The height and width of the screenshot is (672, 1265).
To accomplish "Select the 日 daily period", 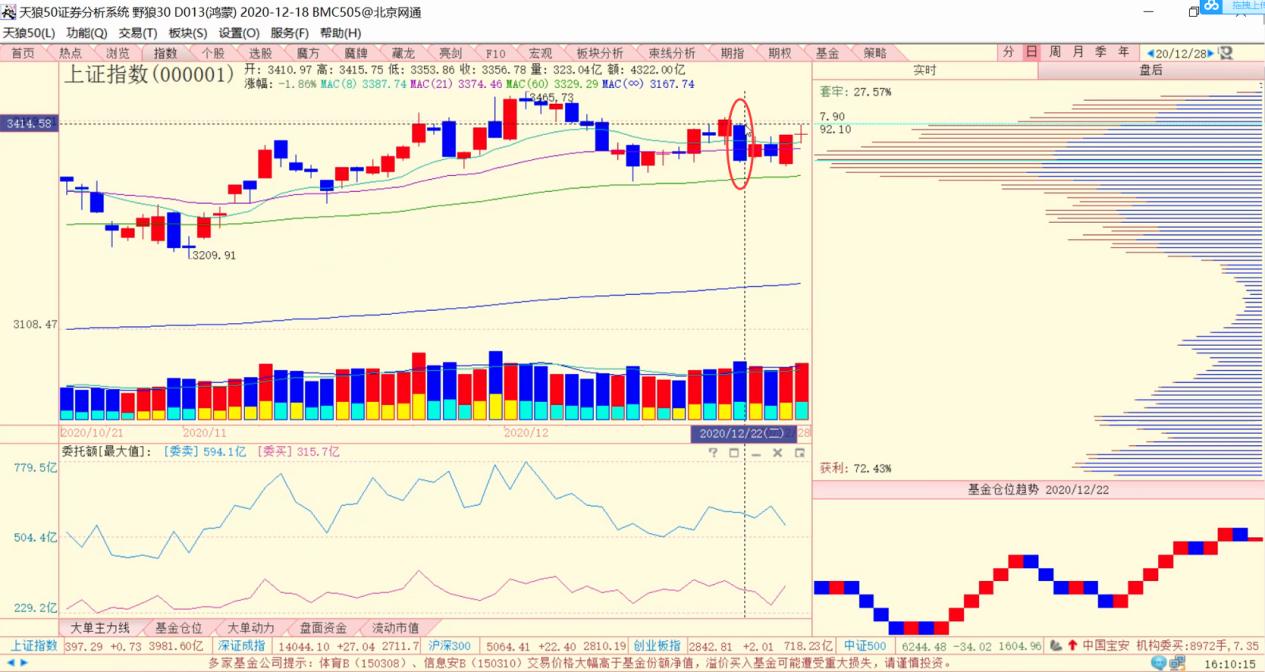I will pos(1031,52).
